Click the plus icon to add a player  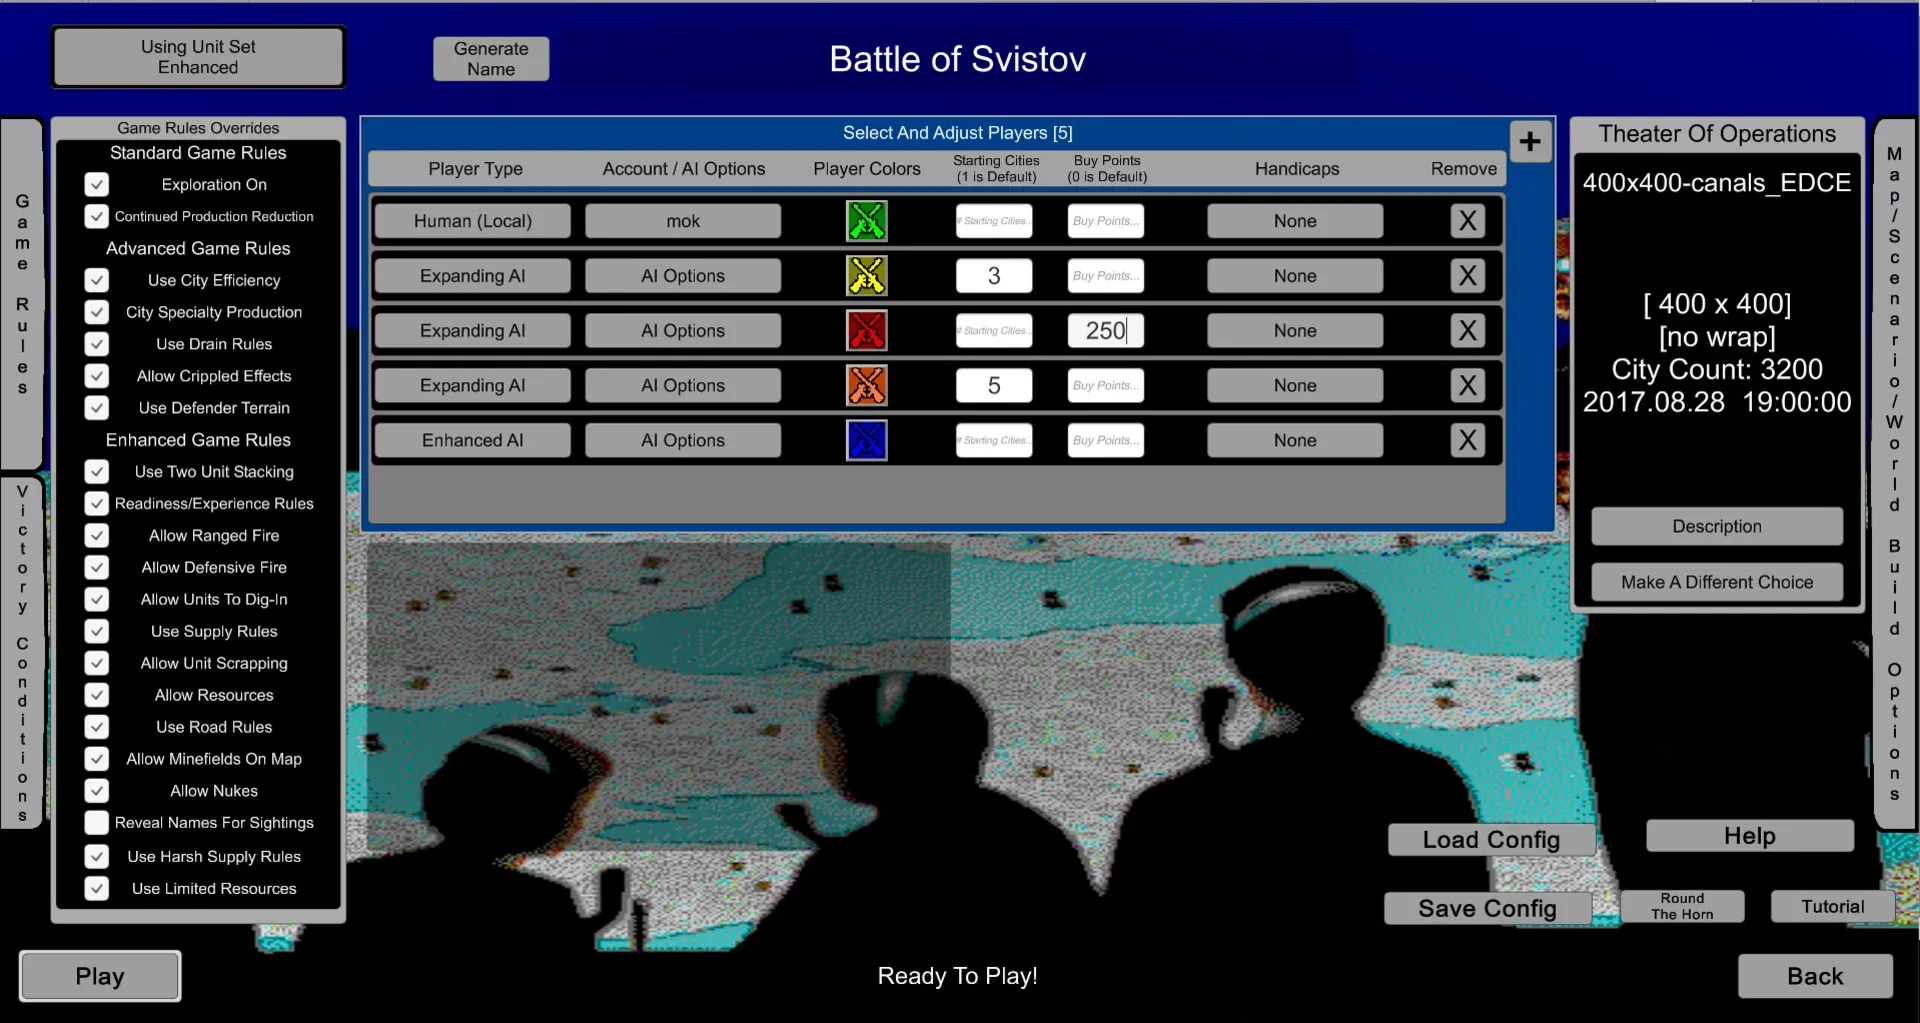(1530, 142)
